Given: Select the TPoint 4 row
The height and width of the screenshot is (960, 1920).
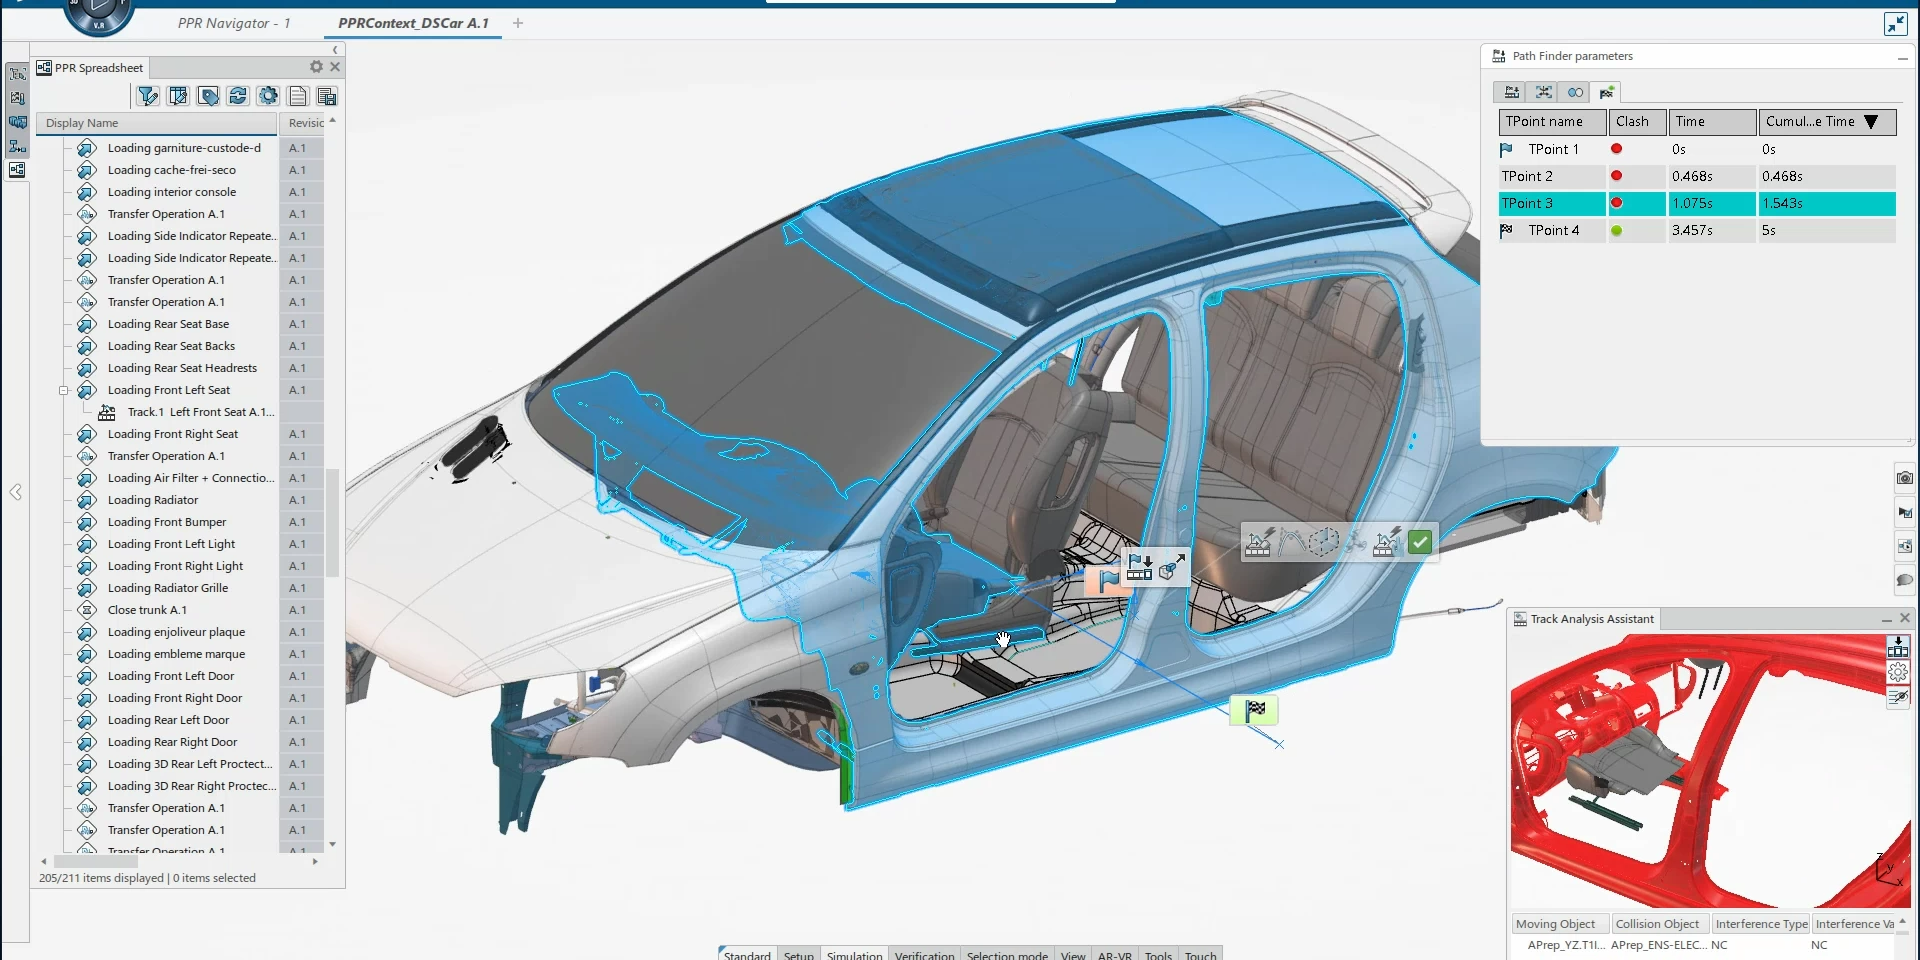Looking at the screenshot, I should point(1553,230).
